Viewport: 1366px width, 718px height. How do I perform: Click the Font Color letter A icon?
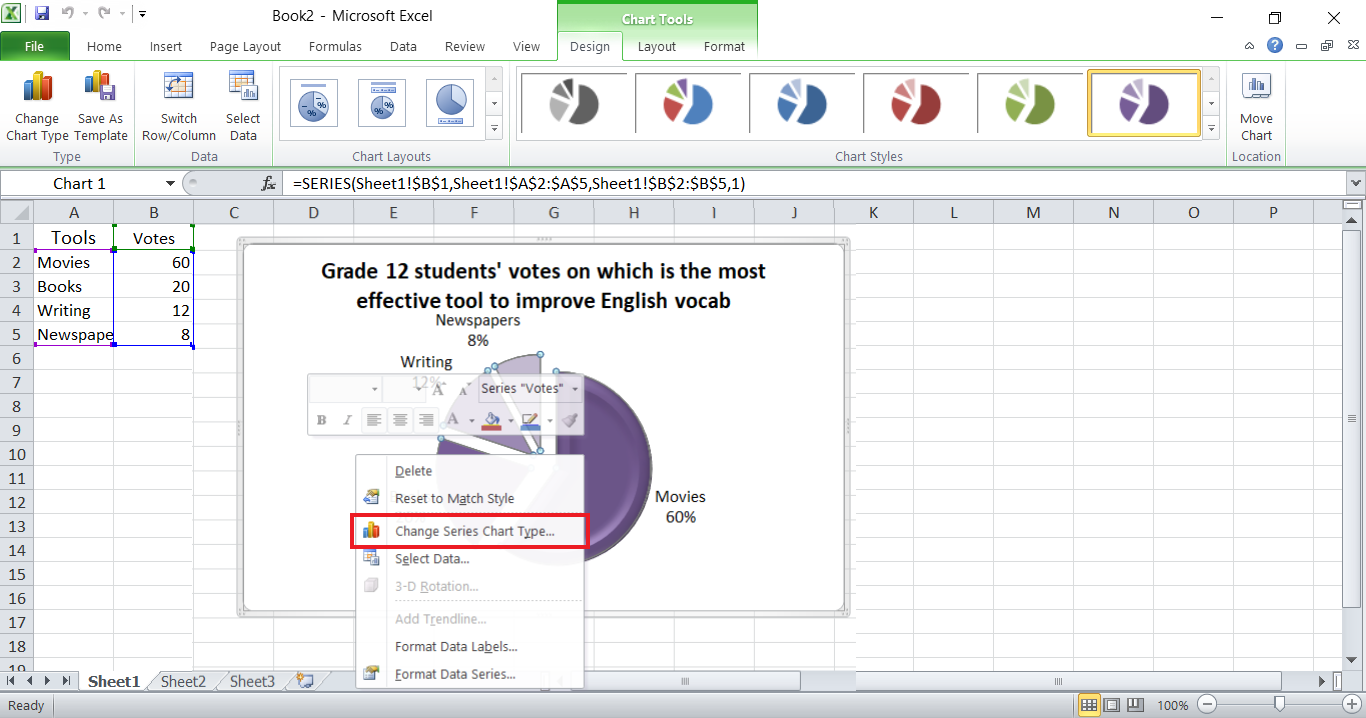coord(452,421)
